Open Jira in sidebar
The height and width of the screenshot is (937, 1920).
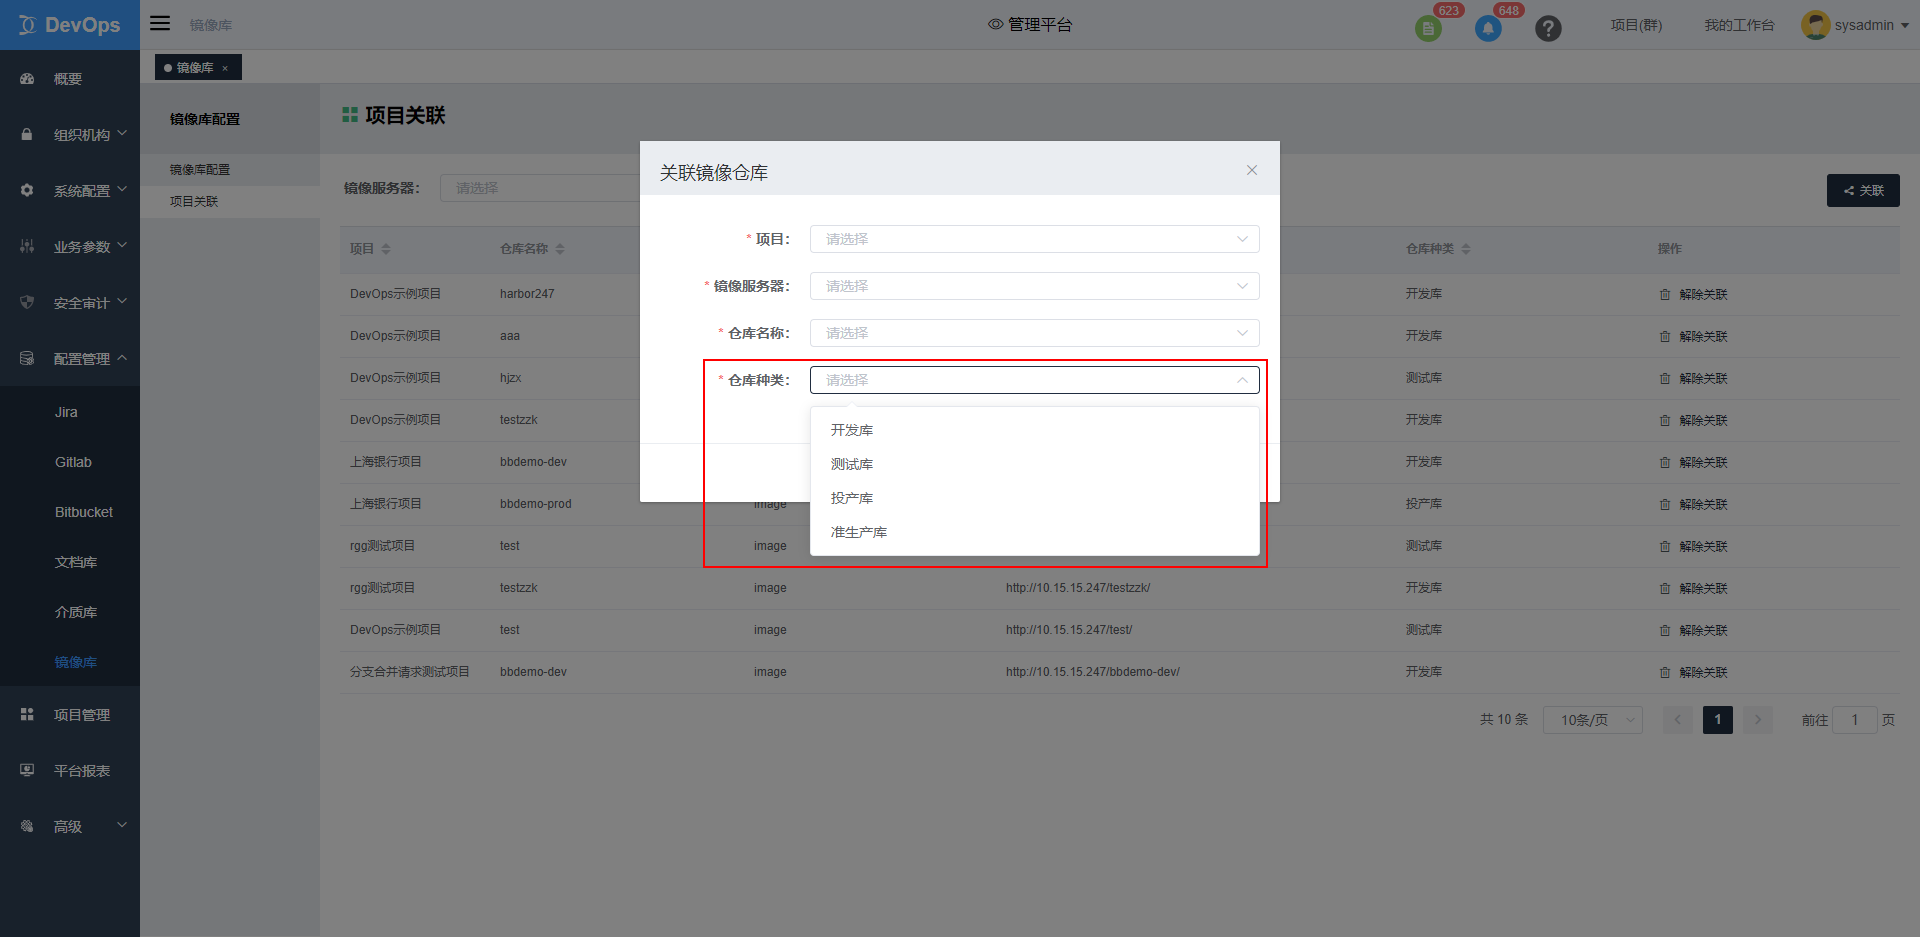[66, 412]
